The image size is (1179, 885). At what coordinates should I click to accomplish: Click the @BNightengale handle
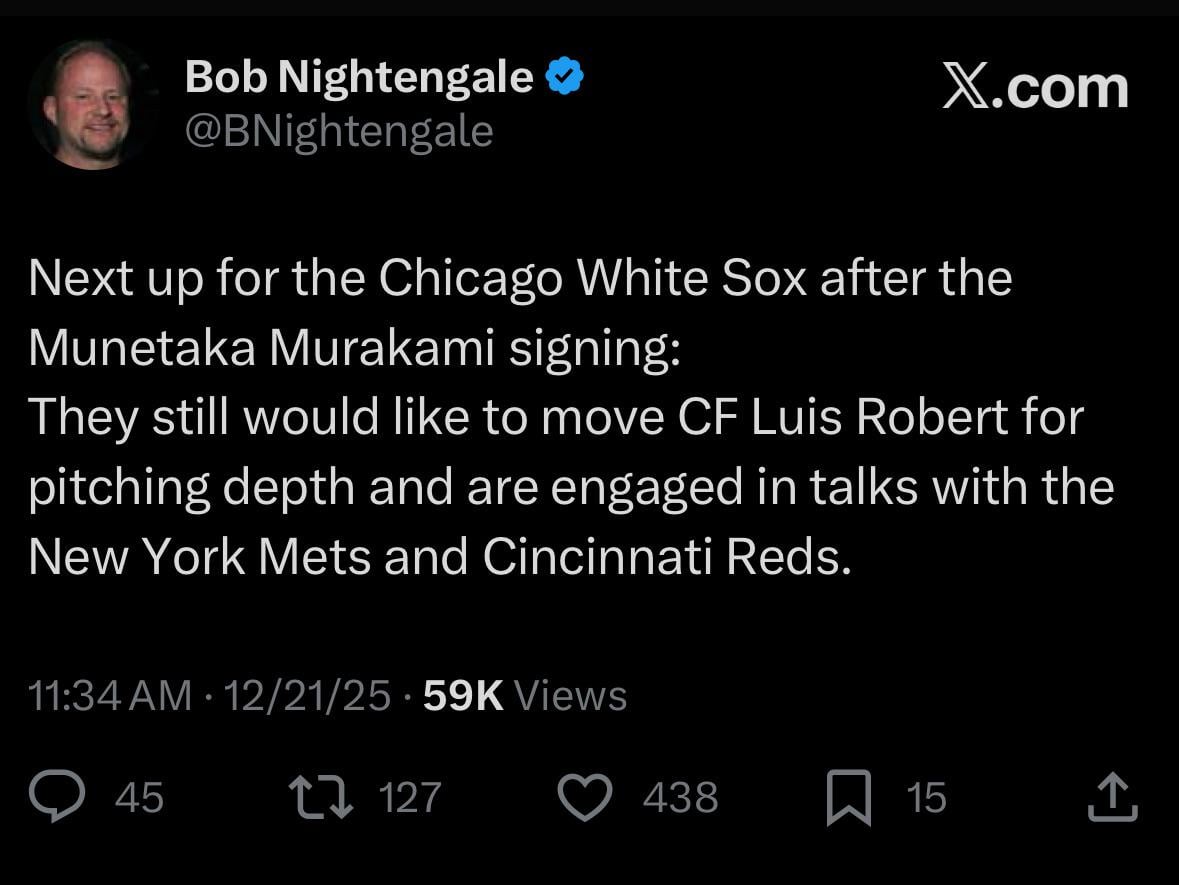pyautogui.click(x=338, y=130)
